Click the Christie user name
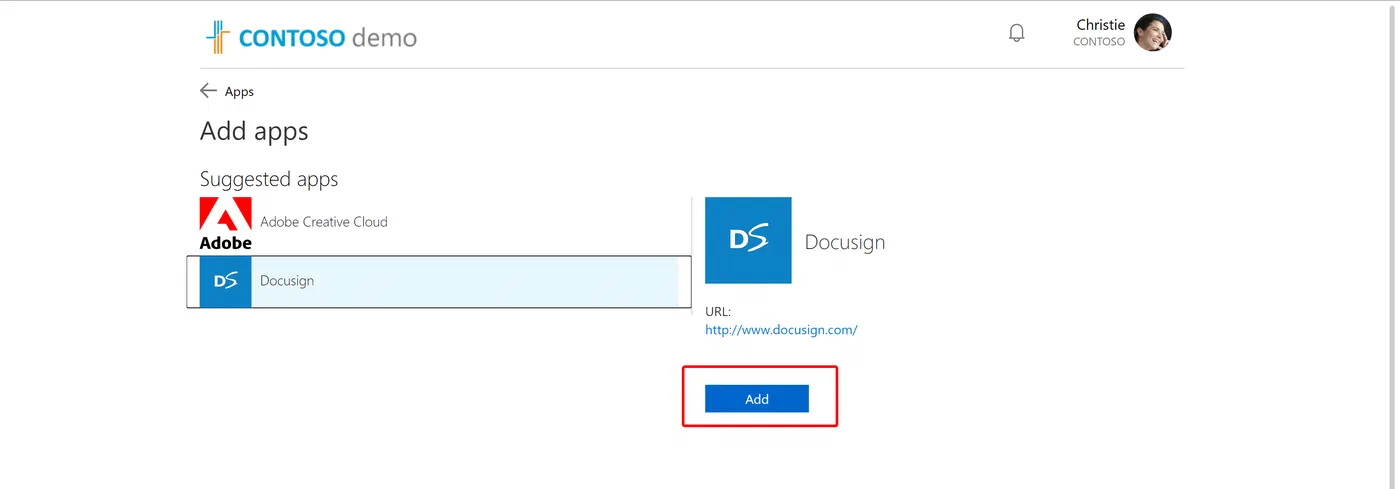 click(1100, 25)
